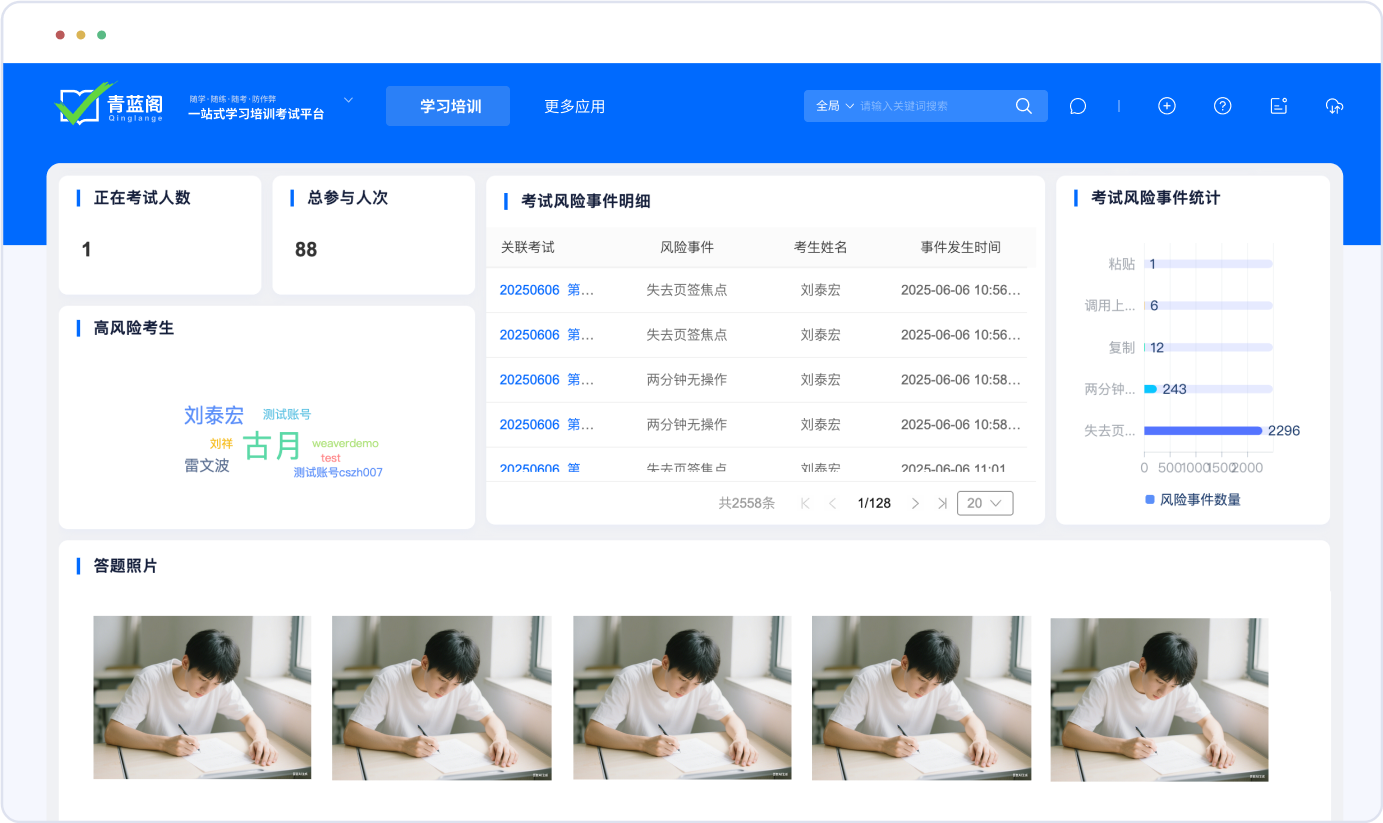Expand the platform switcher chevron beside logo

click(x=348, y=100)
